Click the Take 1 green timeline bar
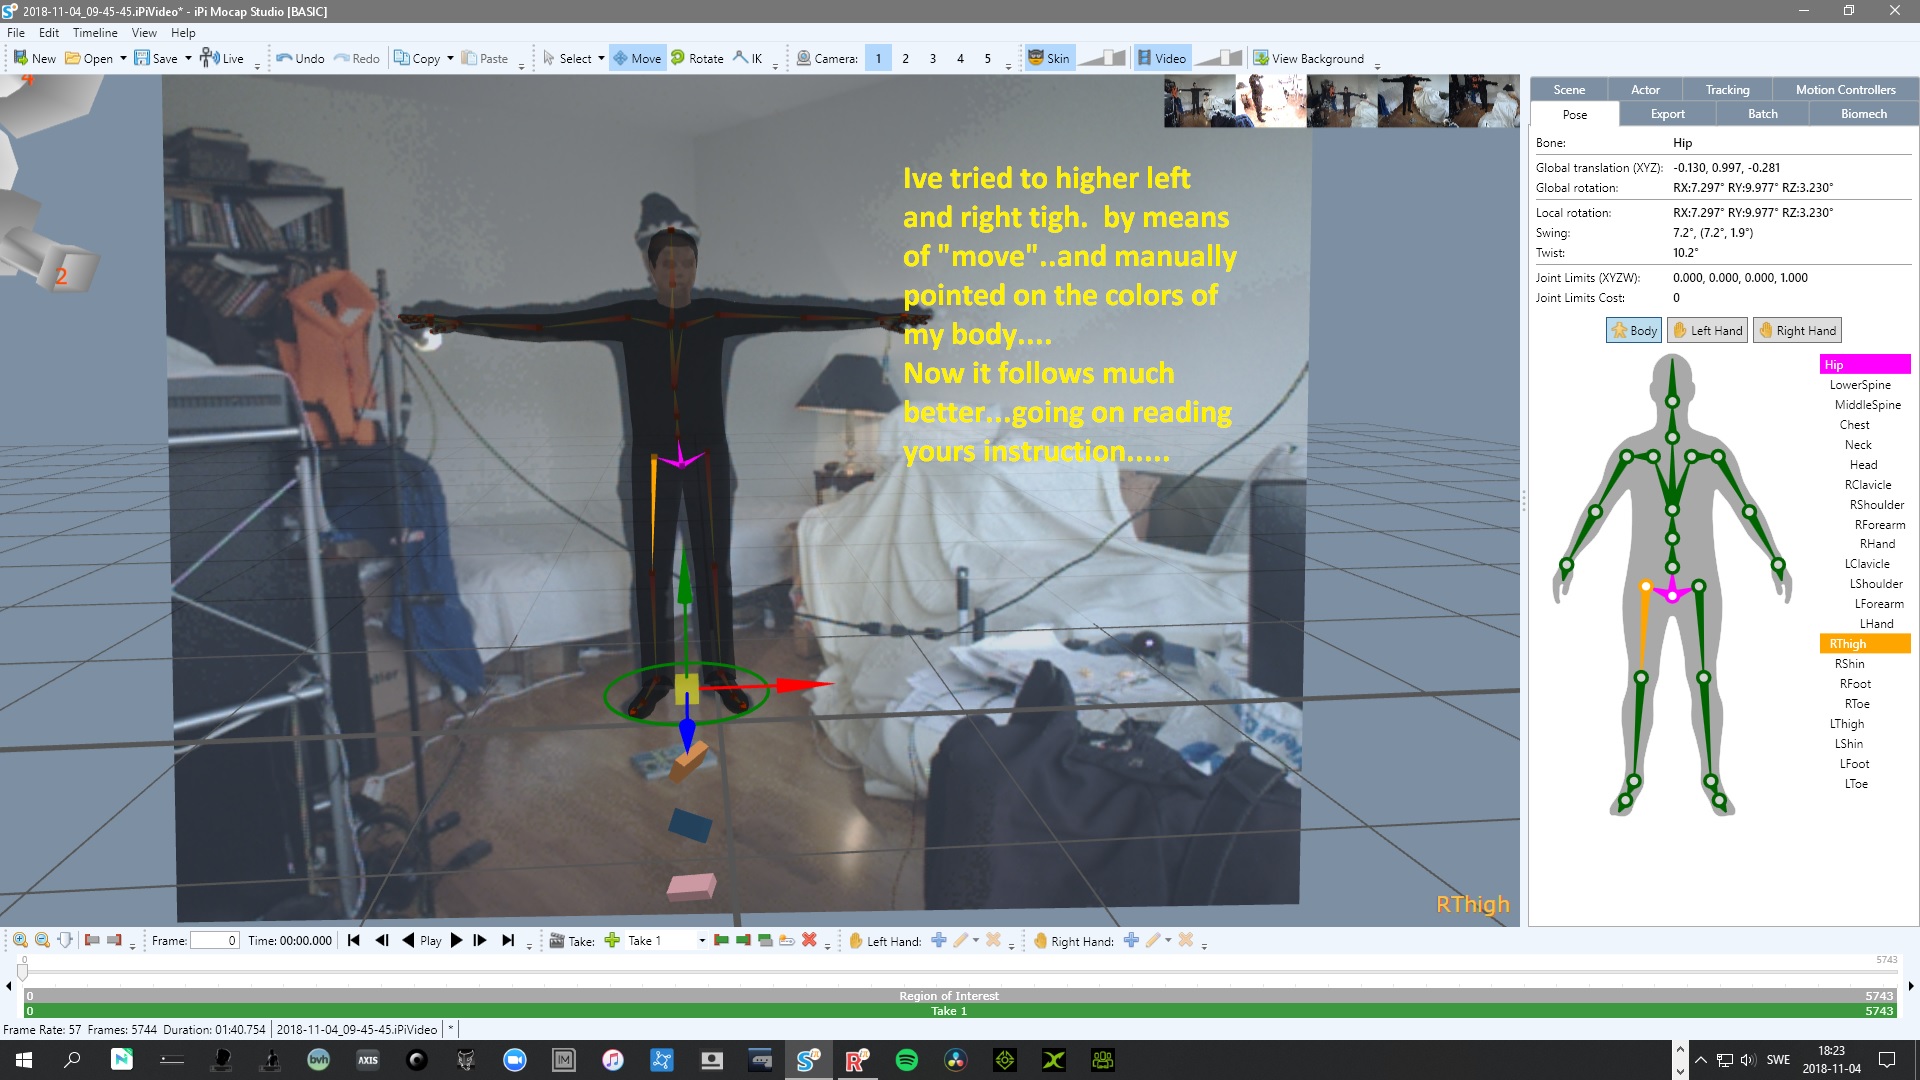The height and width of the screenshot is (1080, 1920). (960, 1011)
